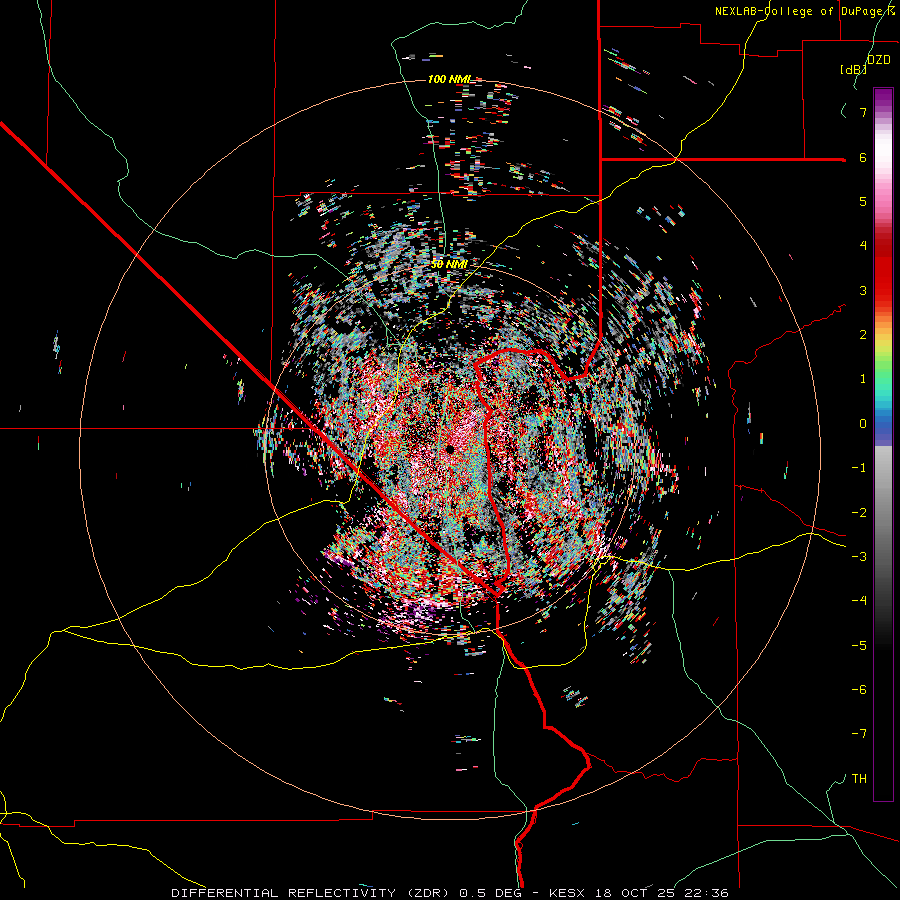900x900 pixels.
Task: Click the DIFFERENTIAL REFLECTIVITY (ZDR) title text
Action: pyautogui.click(x=313, y=893)
